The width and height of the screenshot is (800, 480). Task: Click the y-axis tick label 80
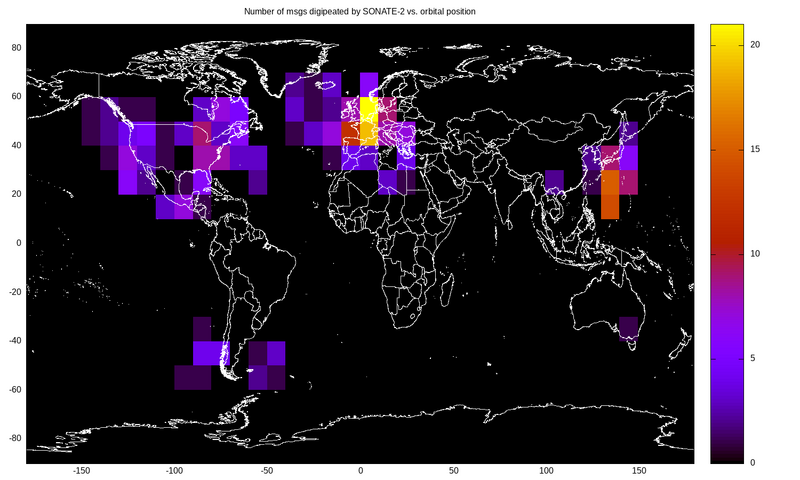(16, 47)
